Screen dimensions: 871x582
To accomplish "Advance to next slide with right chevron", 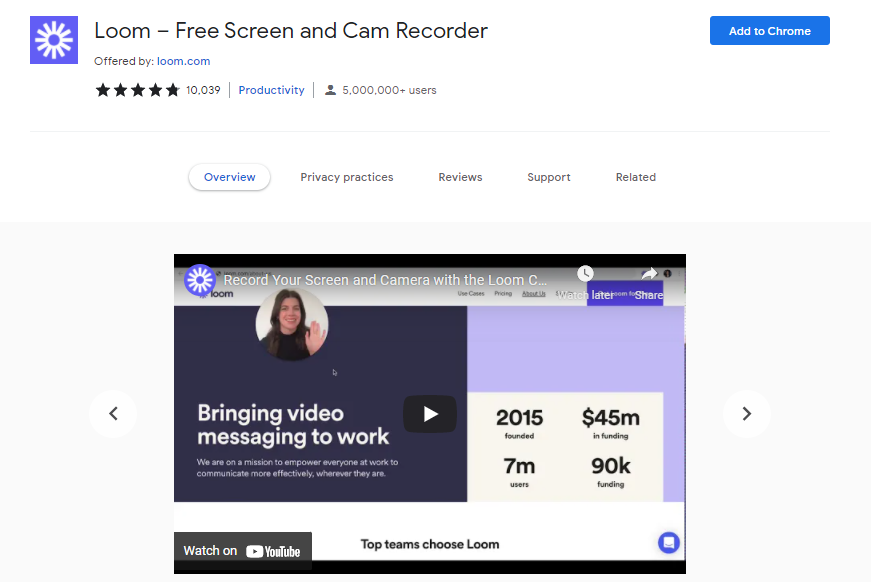I will click(x=746, y=414).
